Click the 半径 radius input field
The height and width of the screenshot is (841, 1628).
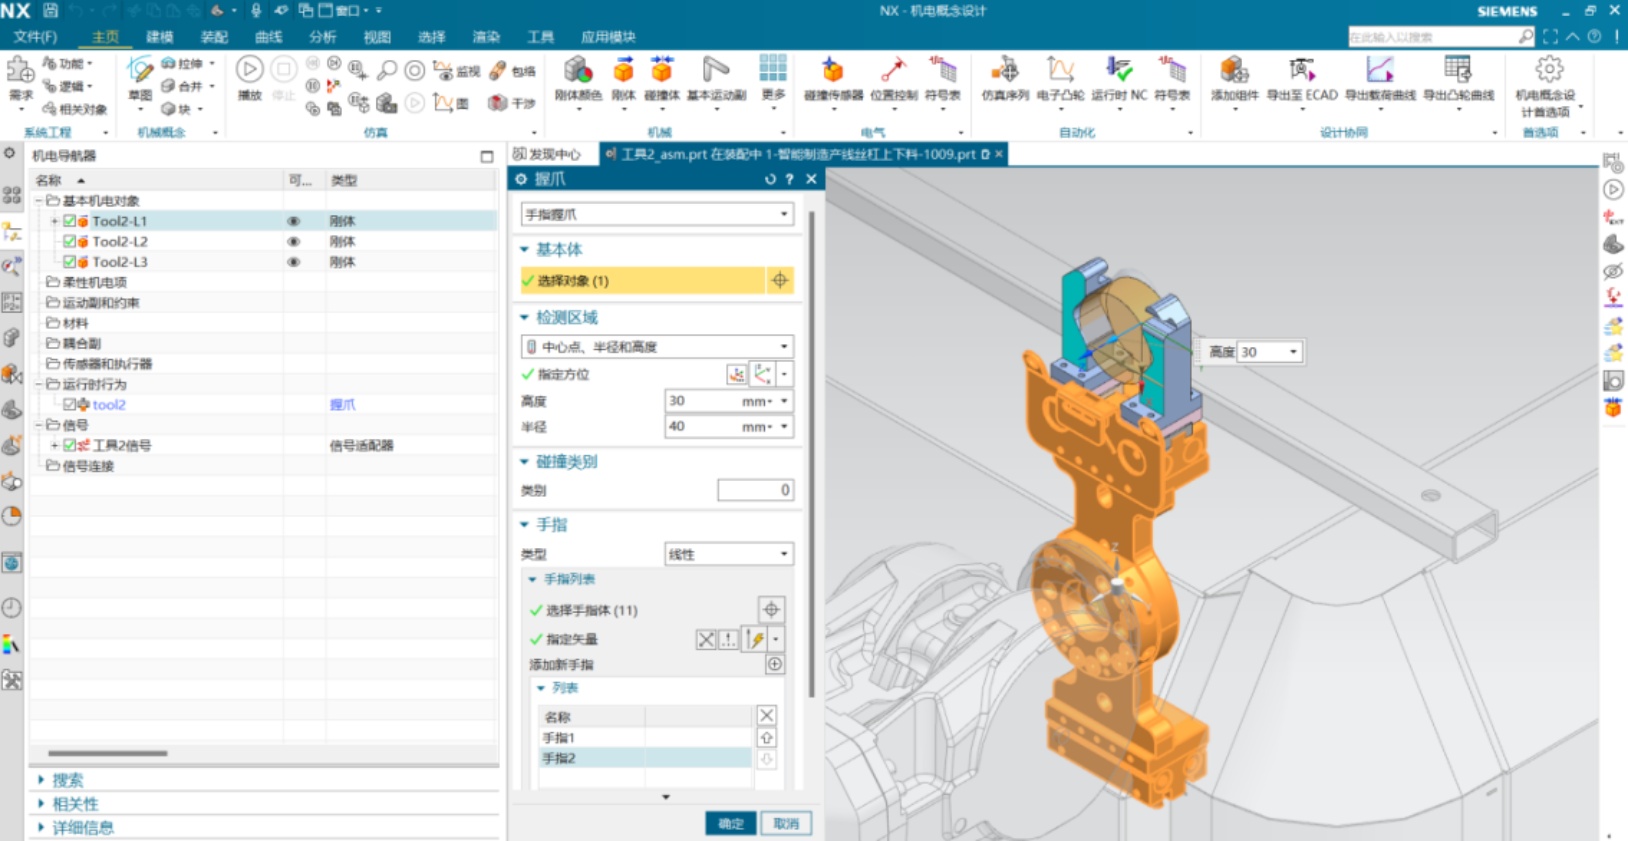click(702, 427)
